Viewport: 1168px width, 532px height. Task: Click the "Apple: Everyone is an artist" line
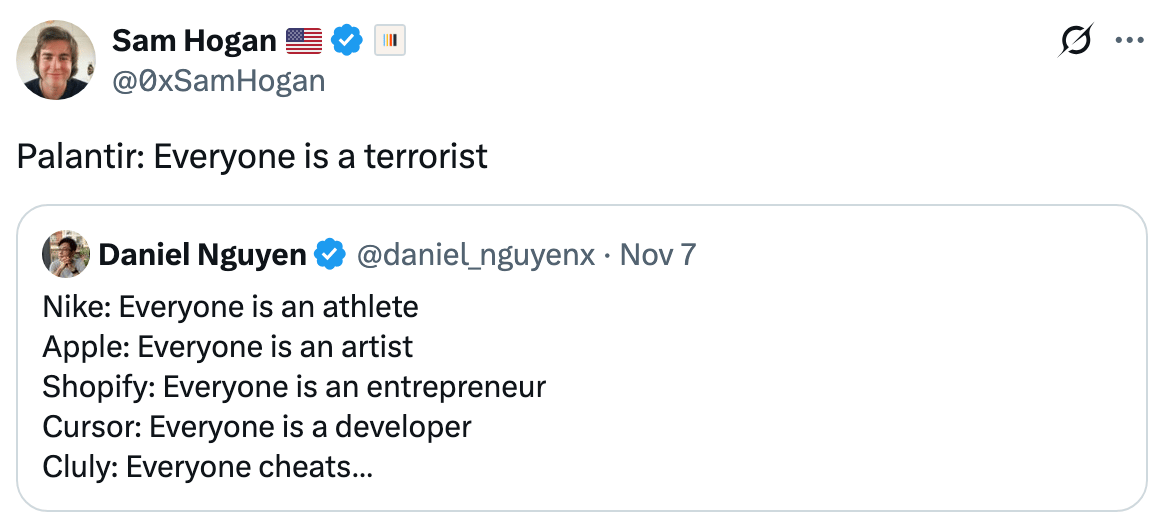pos(227,347)
